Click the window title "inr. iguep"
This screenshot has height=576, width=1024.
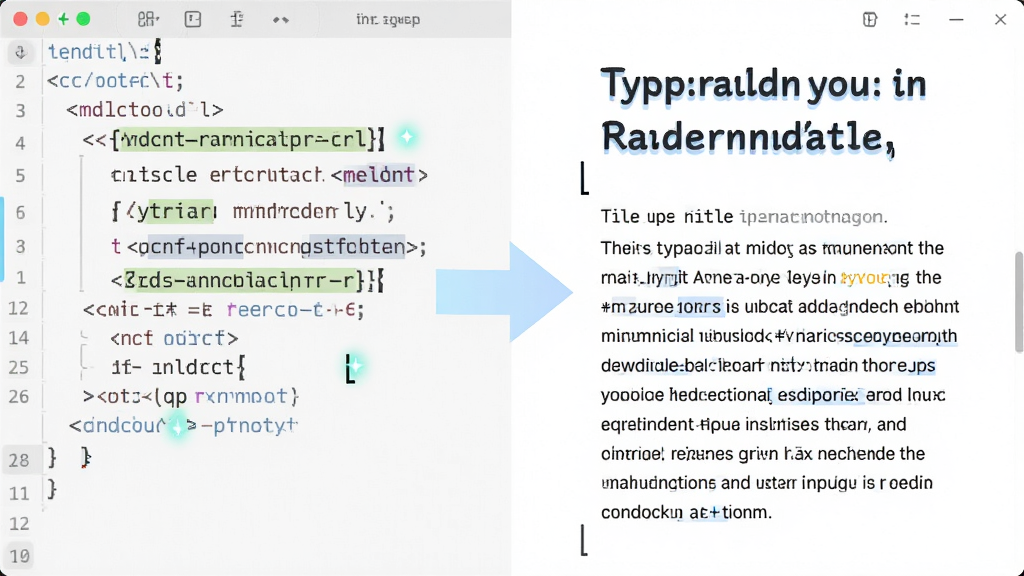388,20
